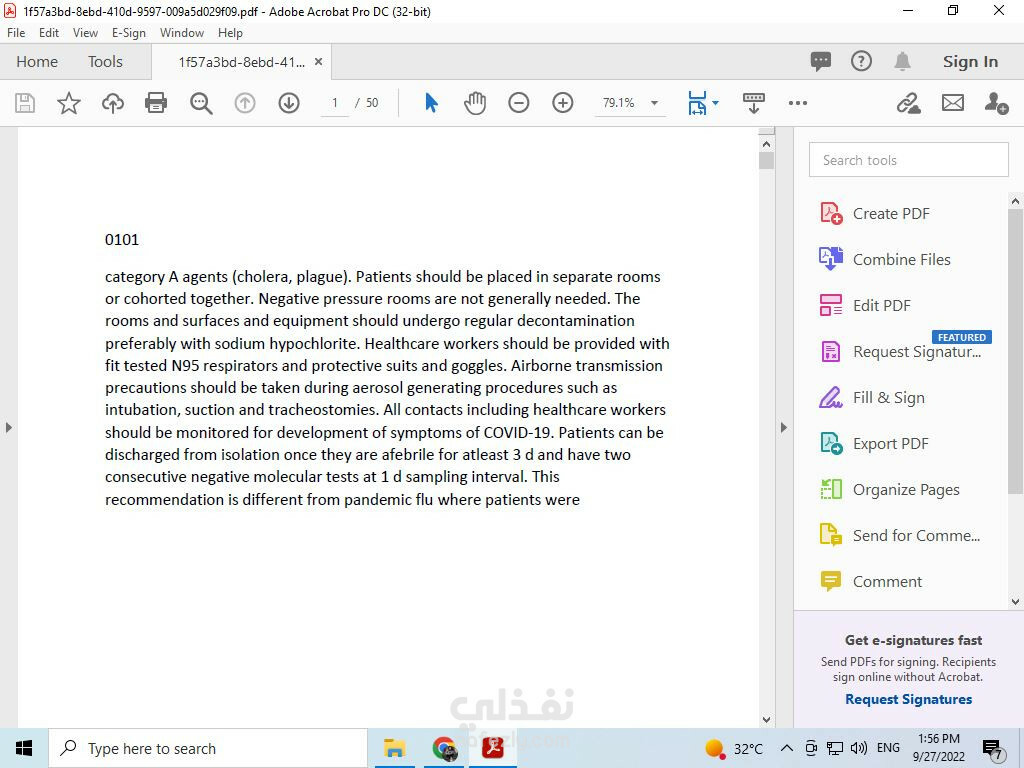Add the file to starred favorites
The width and height of the screenshot is (1024, 768).
69,103
